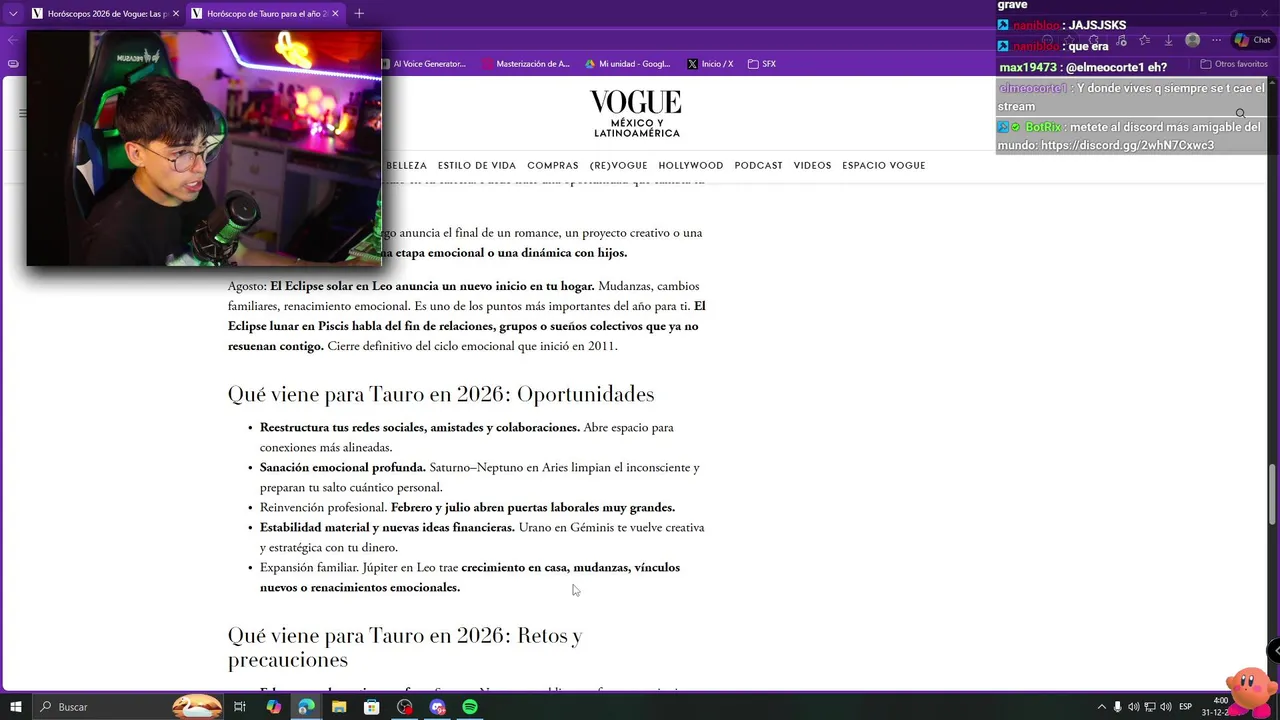Open Edge settings and more menu
1280x720 pixels.
(1216, 40)
